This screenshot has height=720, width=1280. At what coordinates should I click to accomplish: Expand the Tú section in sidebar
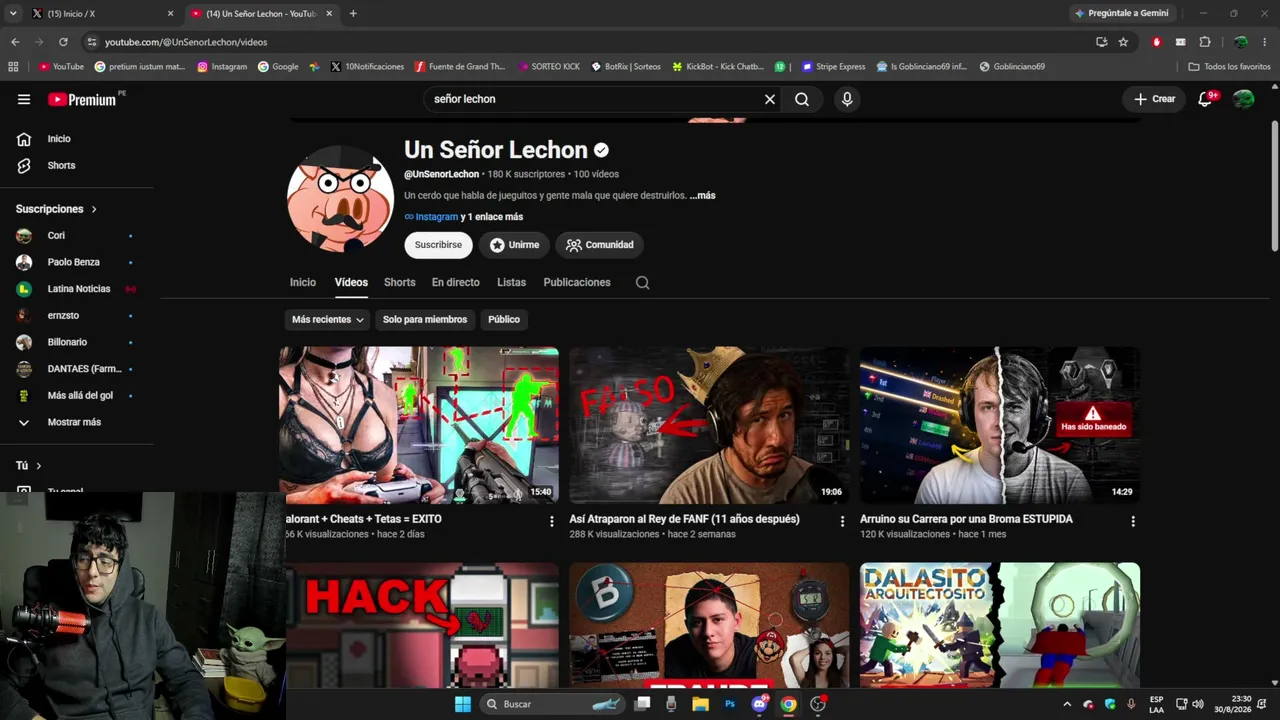click(29, 466)
